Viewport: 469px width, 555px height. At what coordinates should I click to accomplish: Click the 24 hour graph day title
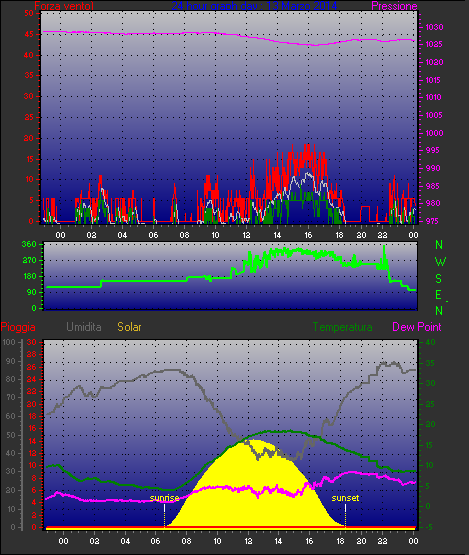click(x=254, y=6)
